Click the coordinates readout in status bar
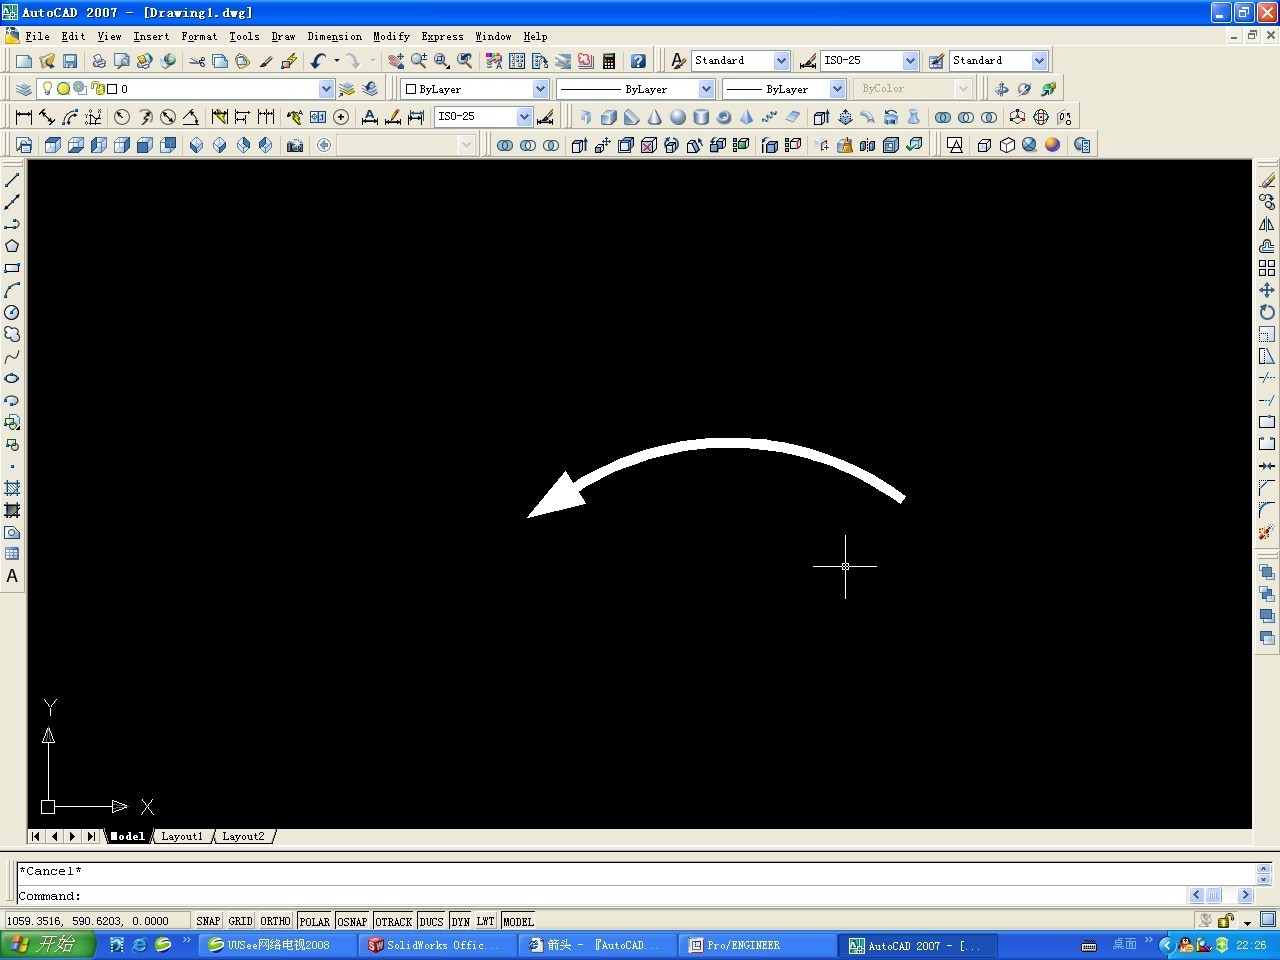 point(96,921)
